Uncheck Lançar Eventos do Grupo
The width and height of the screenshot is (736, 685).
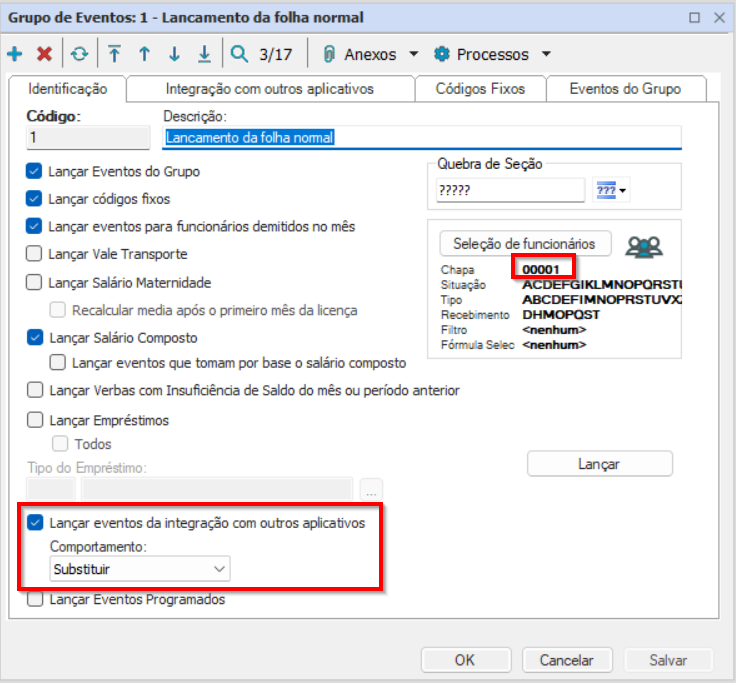tap(34, 171)
